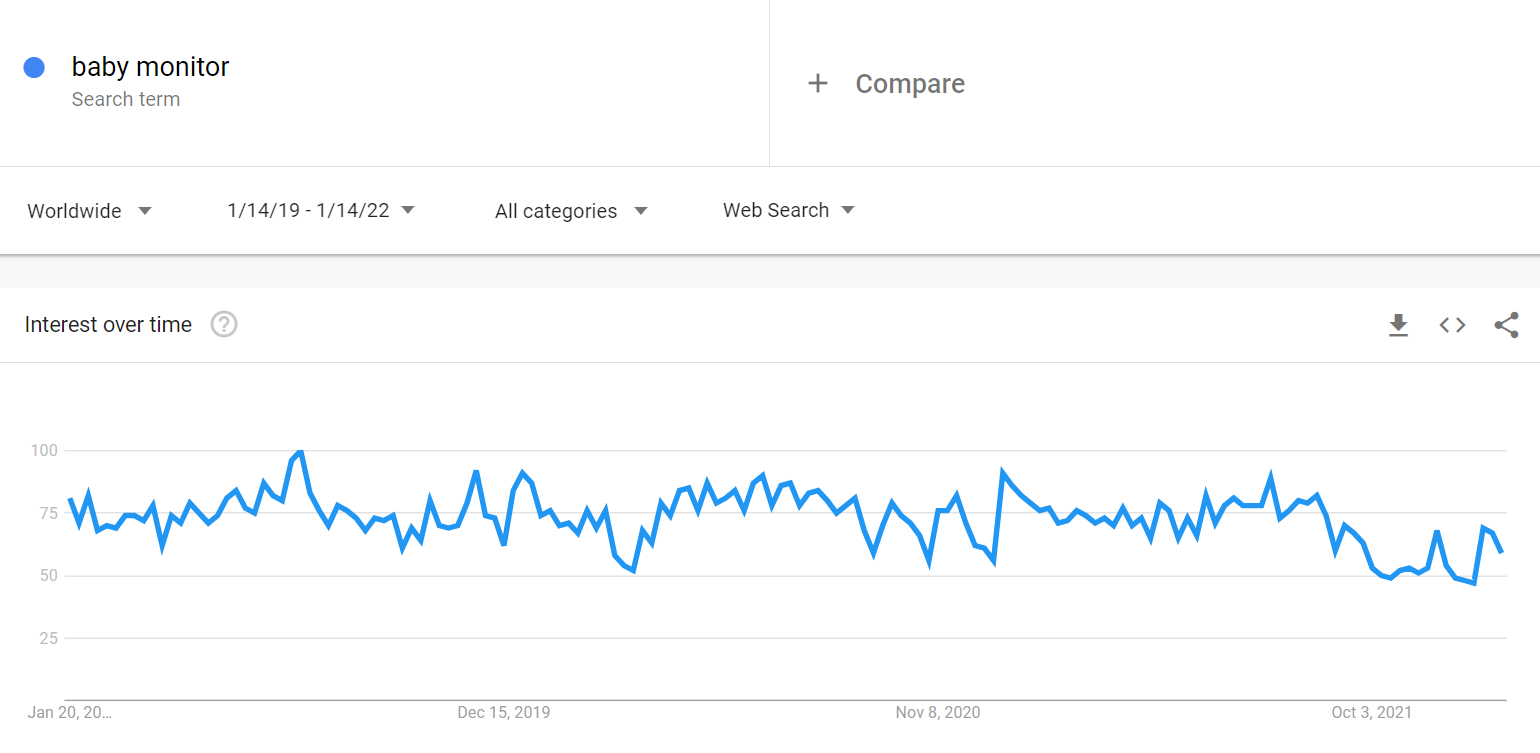Viewport: 1540px width, 753px height.
Task: Click the plus icon beside Compare
Action: tap(818, 84)
